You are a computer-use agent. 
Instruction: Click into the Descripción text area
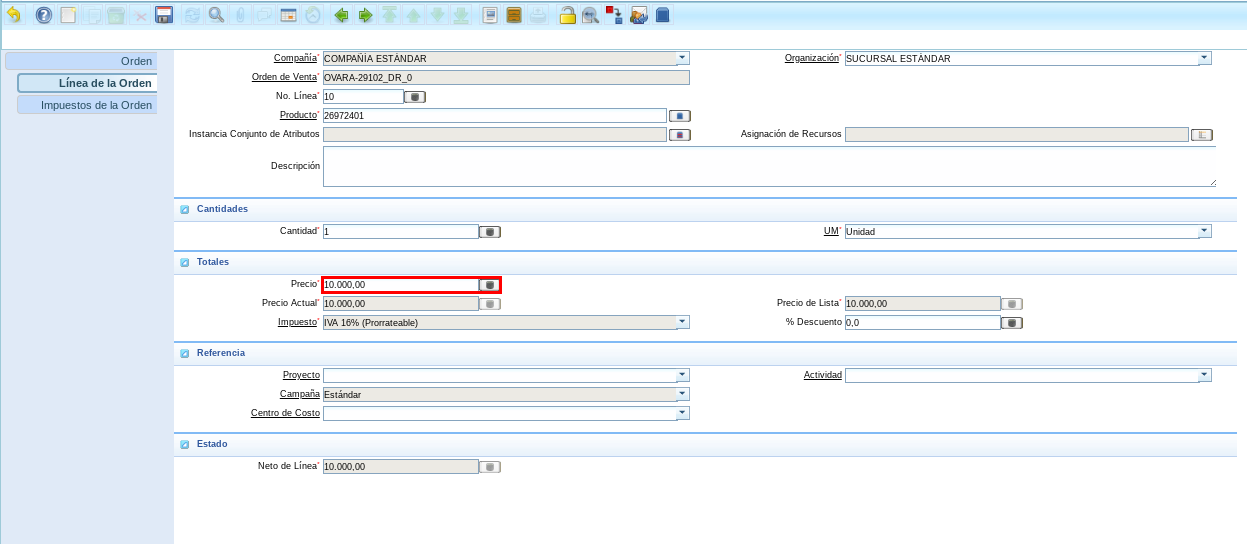[769, 167]
